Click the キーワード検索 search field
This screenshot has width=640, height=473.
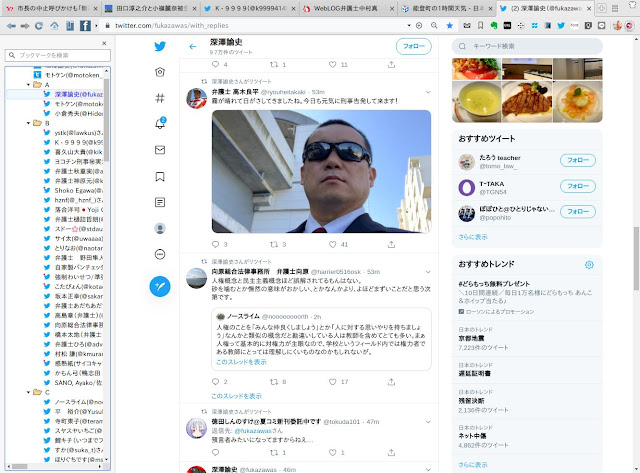point(527,47)
